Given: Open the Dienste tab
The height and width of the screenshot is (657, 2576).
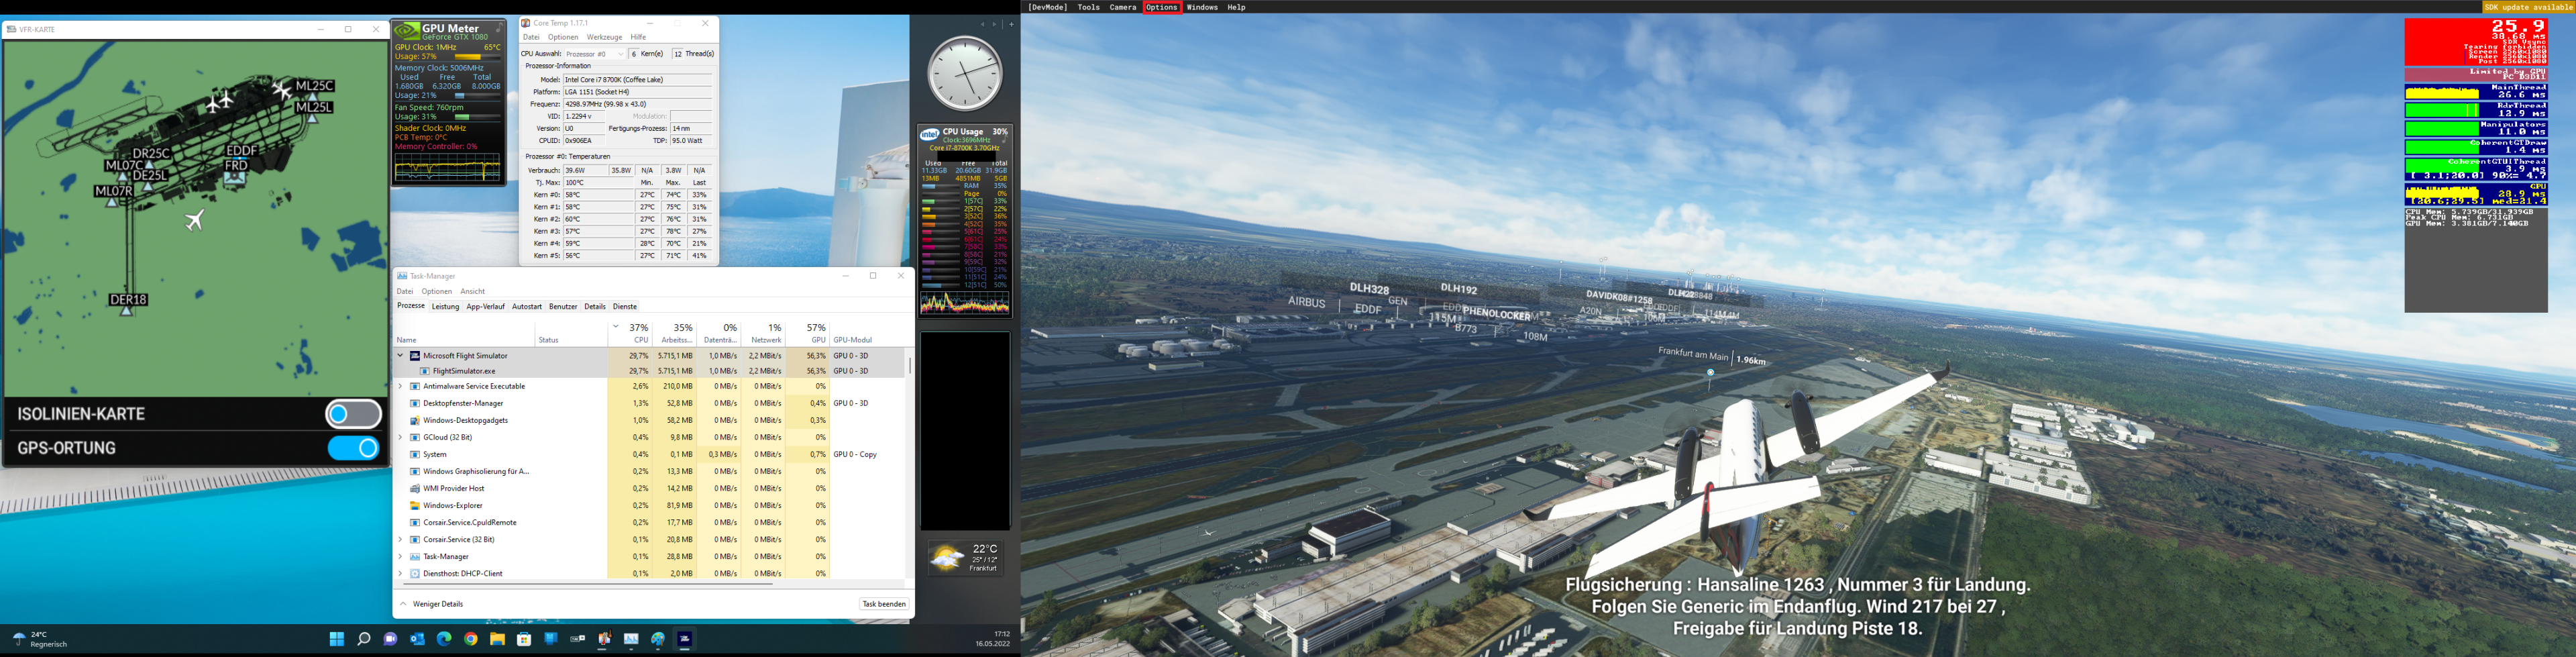Looking at the screenshot, I should pos(625,307).
